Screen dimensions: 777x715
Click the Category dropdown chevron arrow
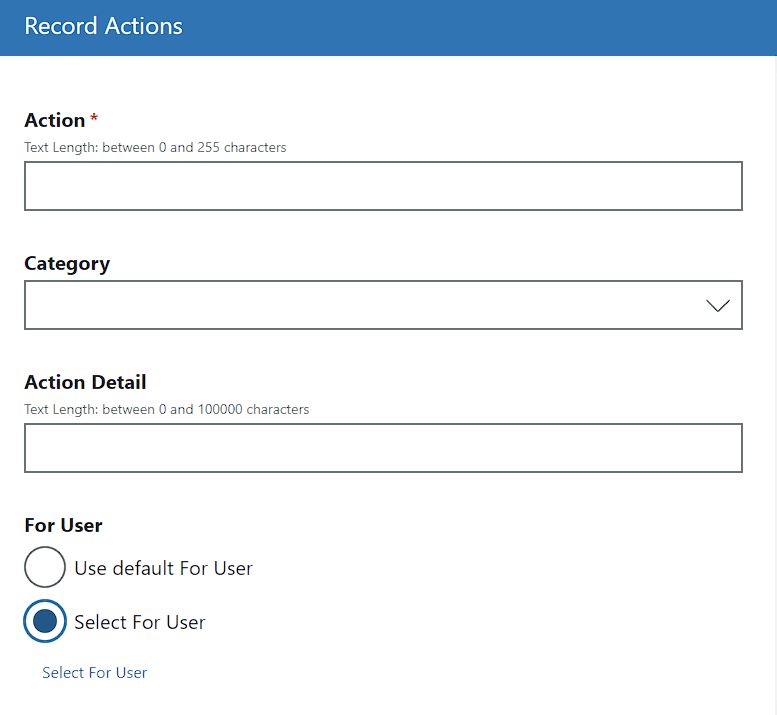click(717, 306)
